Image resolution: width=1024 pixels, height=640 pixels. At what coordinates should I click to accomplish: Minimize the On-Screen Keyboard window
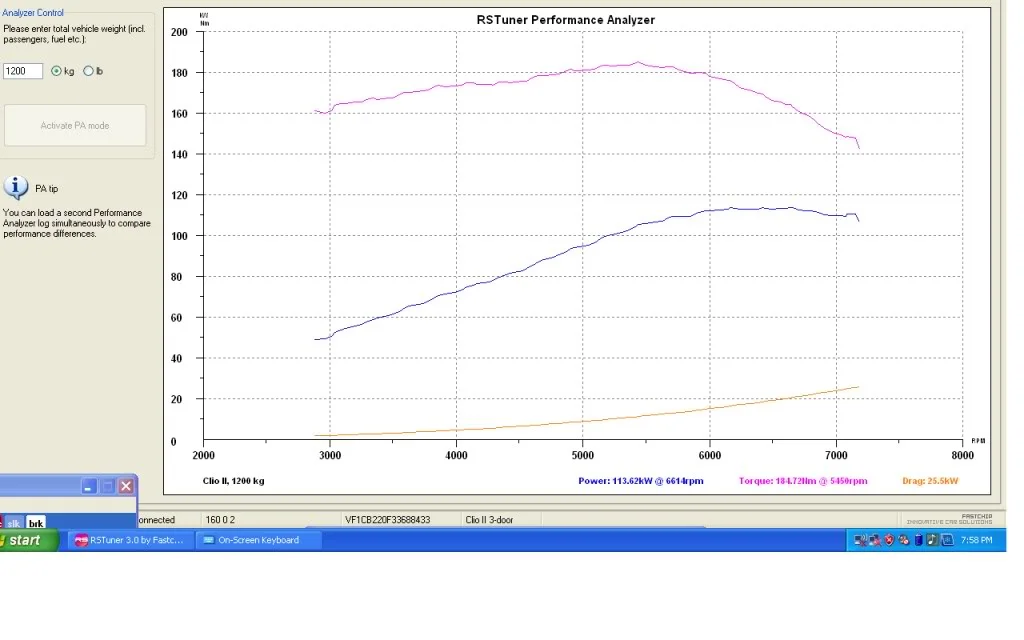tap(89, 486)
